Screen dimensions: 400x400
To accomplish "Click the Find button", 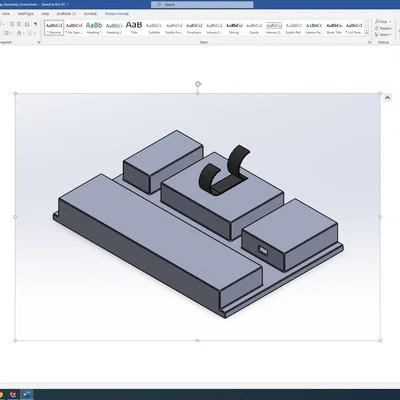I will (381, 22).
